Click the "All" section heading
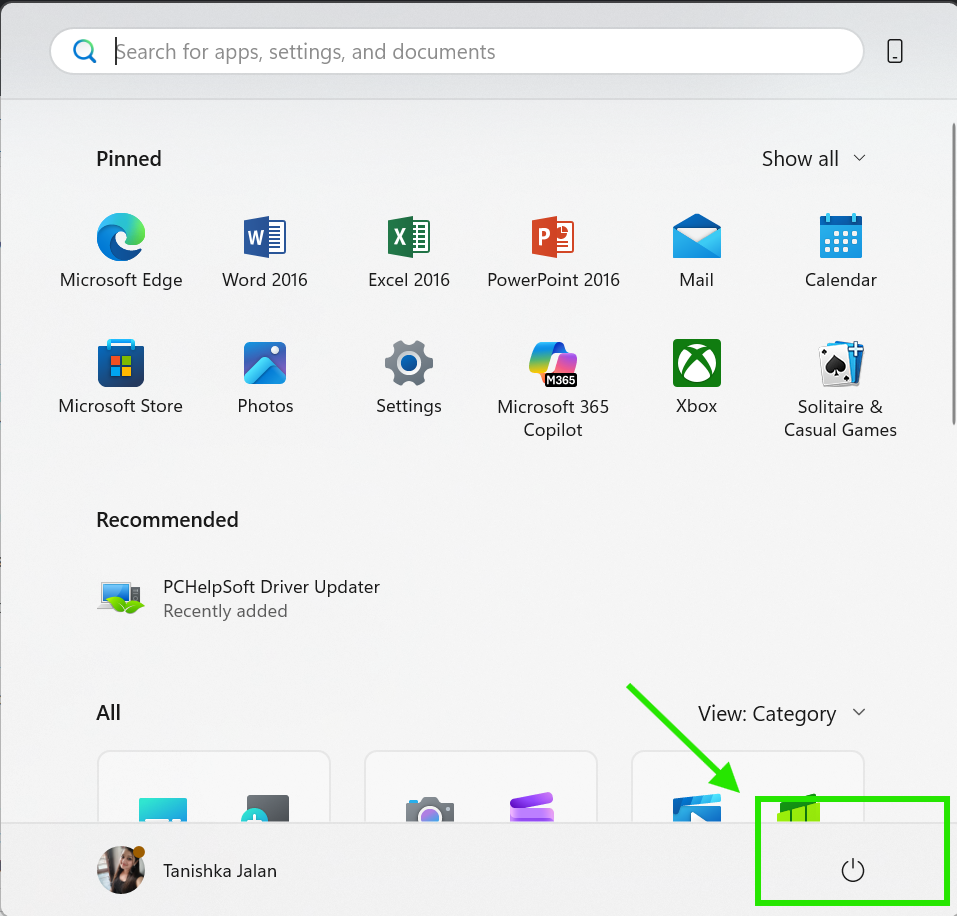 point(108,713)
